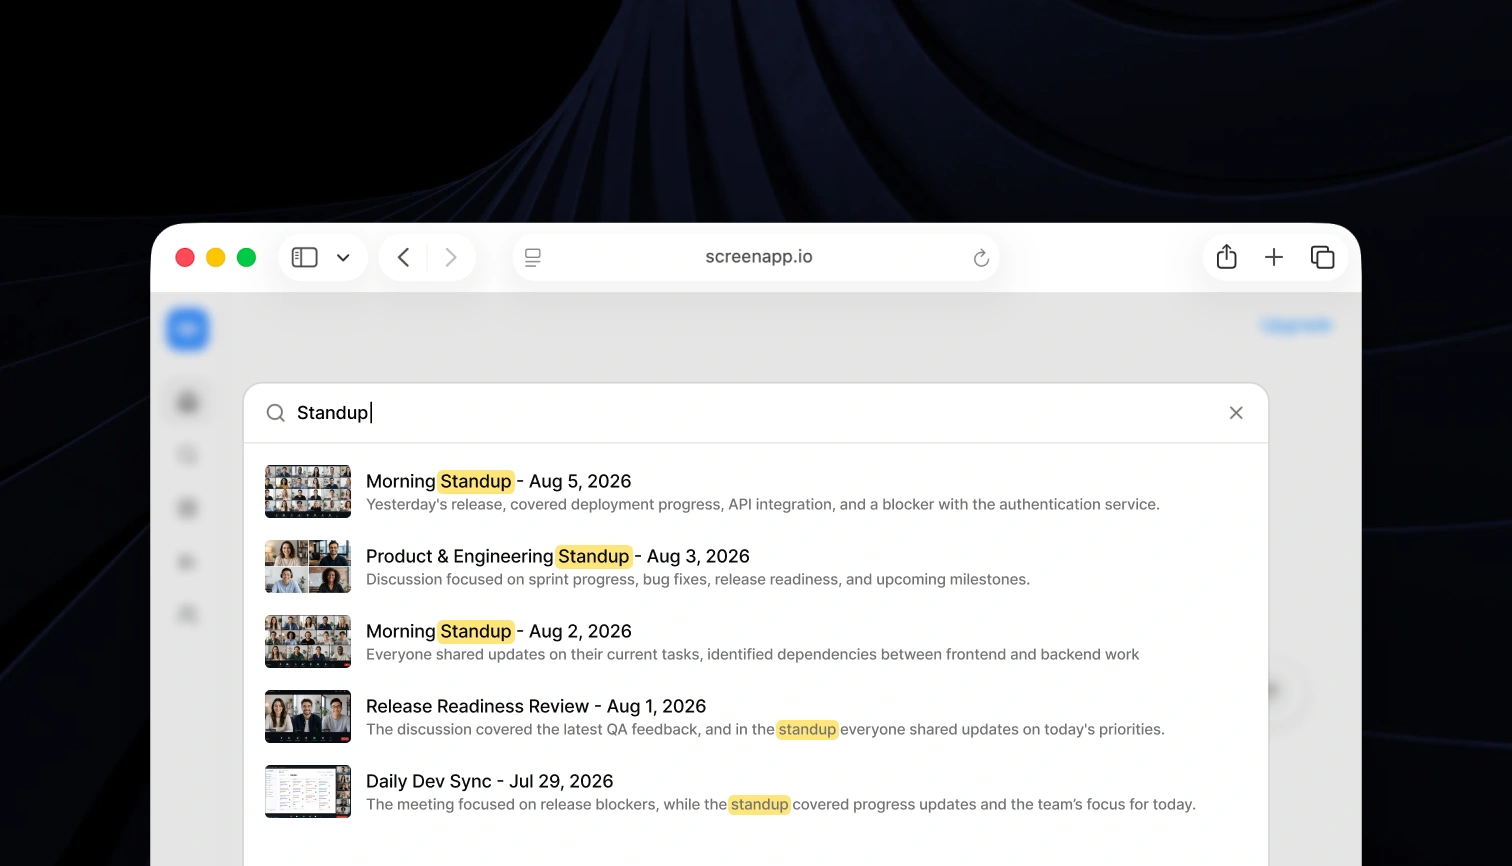Open Release Readiness Review - Aug 1 result

pyautogui.click(x=756, y=716)
